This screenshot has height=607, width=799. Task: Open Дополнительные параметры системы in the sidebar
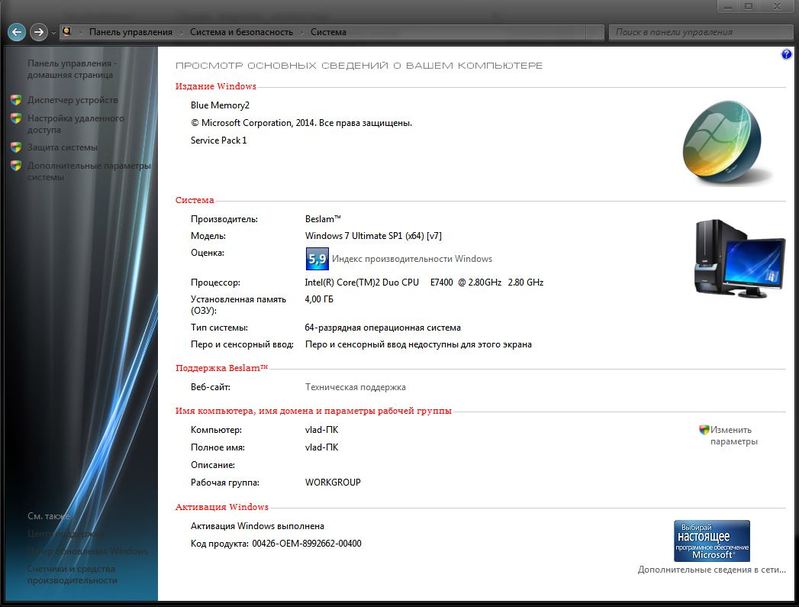88,171
